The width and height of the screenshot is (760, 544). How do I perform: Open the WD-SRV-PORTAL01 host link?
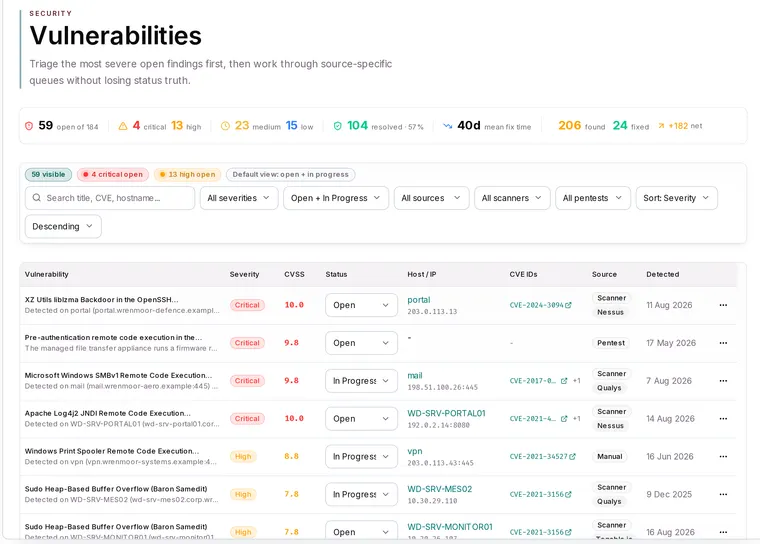point(446,413)
